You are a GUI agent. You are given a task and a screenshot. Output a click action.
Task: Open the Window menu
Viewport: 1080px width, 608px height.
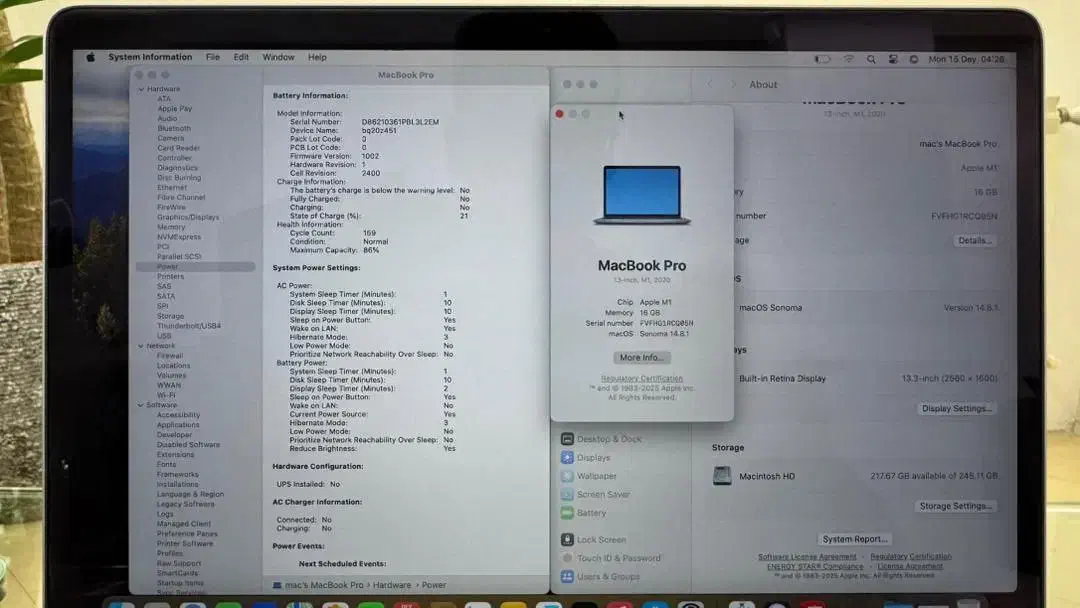click(278, 57)
